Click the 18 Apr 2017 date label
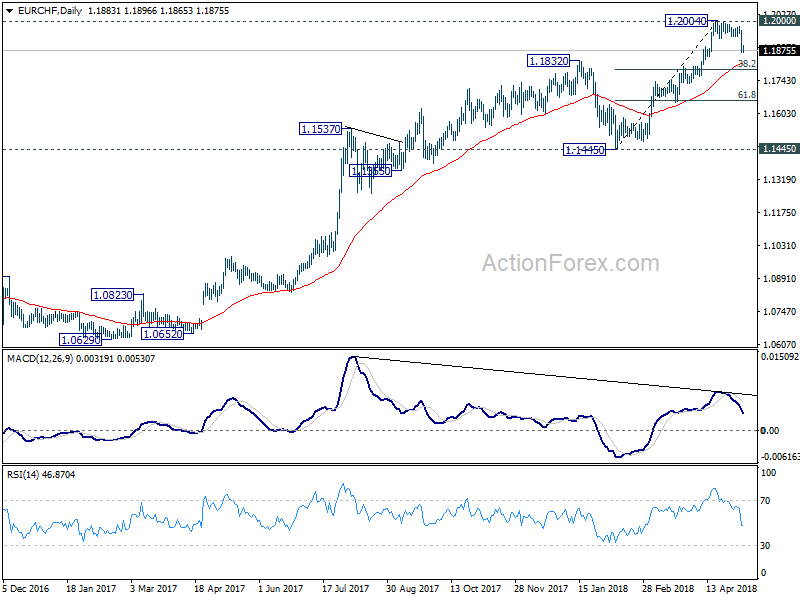 pyautogui.click(x=219, y=588)
